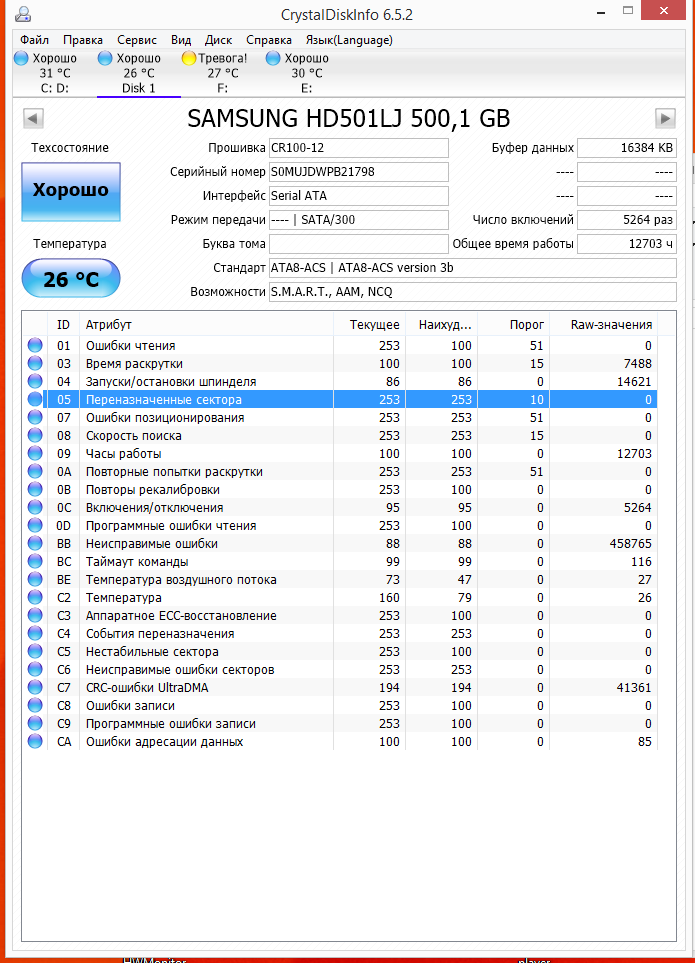Click status icon of Включения/отключения row
This screenshot has width=695, height=963.
(35, 507)
